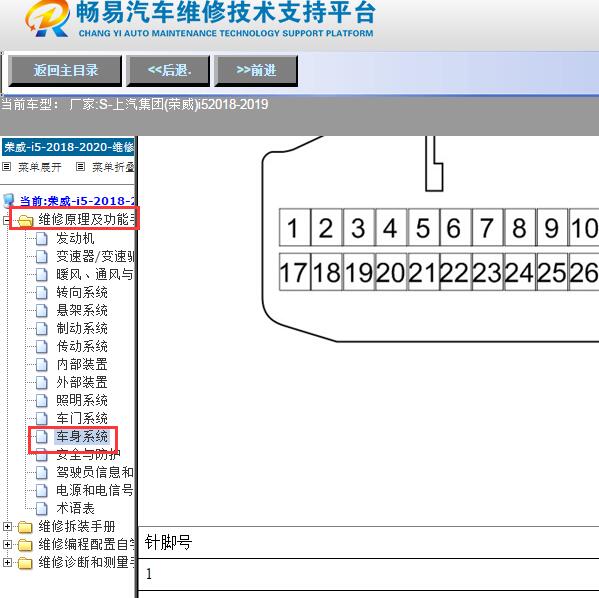The width and height of the screenshot is (599, 598).
Task: Click the 返回主目录 button
Action: [65, 71]
